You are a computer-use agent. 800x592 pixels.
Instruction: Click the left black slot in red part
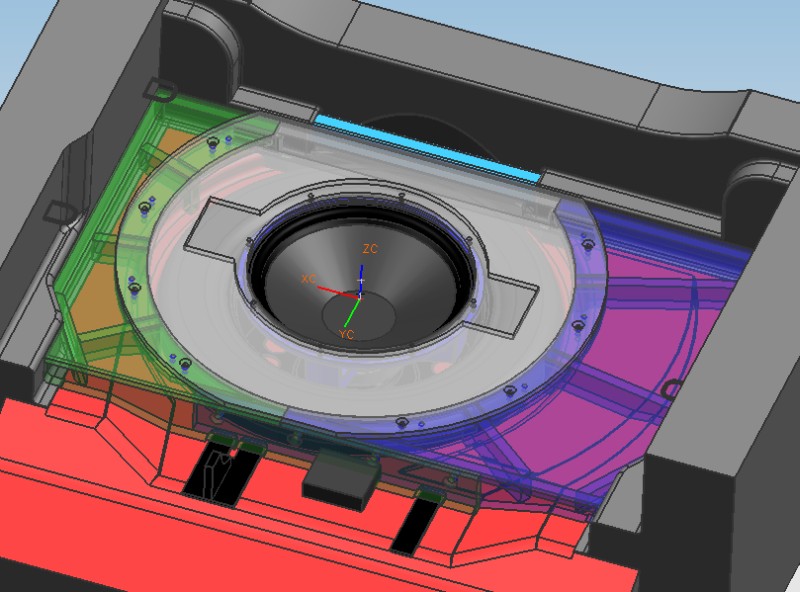coord(212,470)
